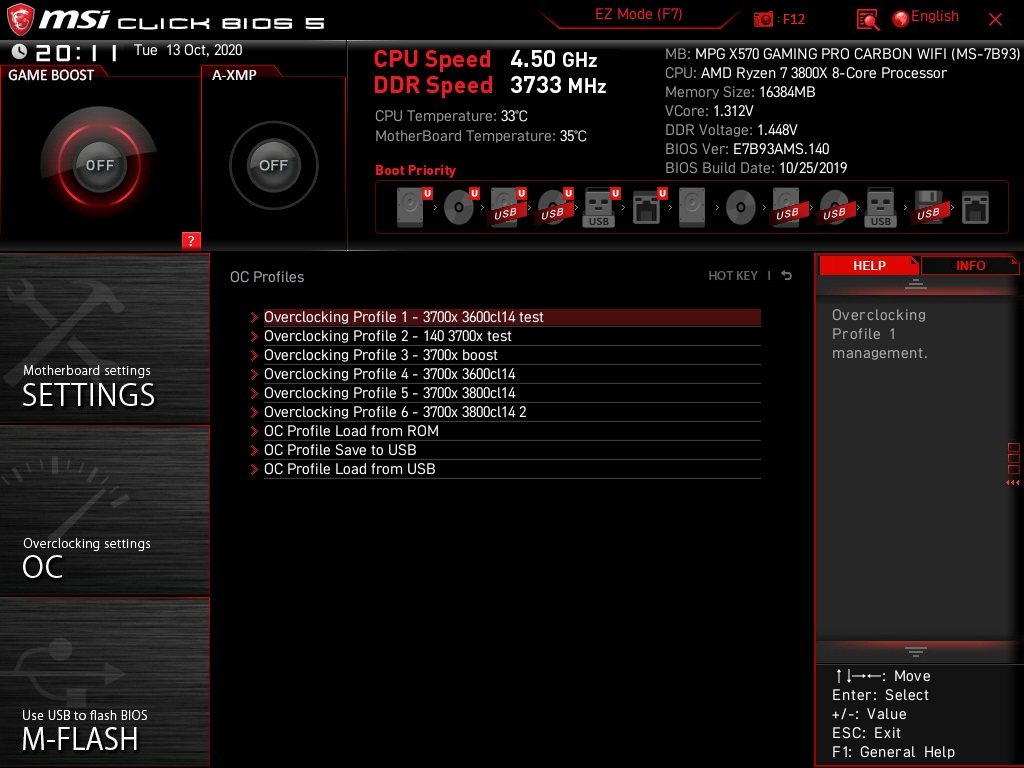Open the SETTINGS motherboard menu
This screenshot has width=1024, height=768.
tap(104, 338)
